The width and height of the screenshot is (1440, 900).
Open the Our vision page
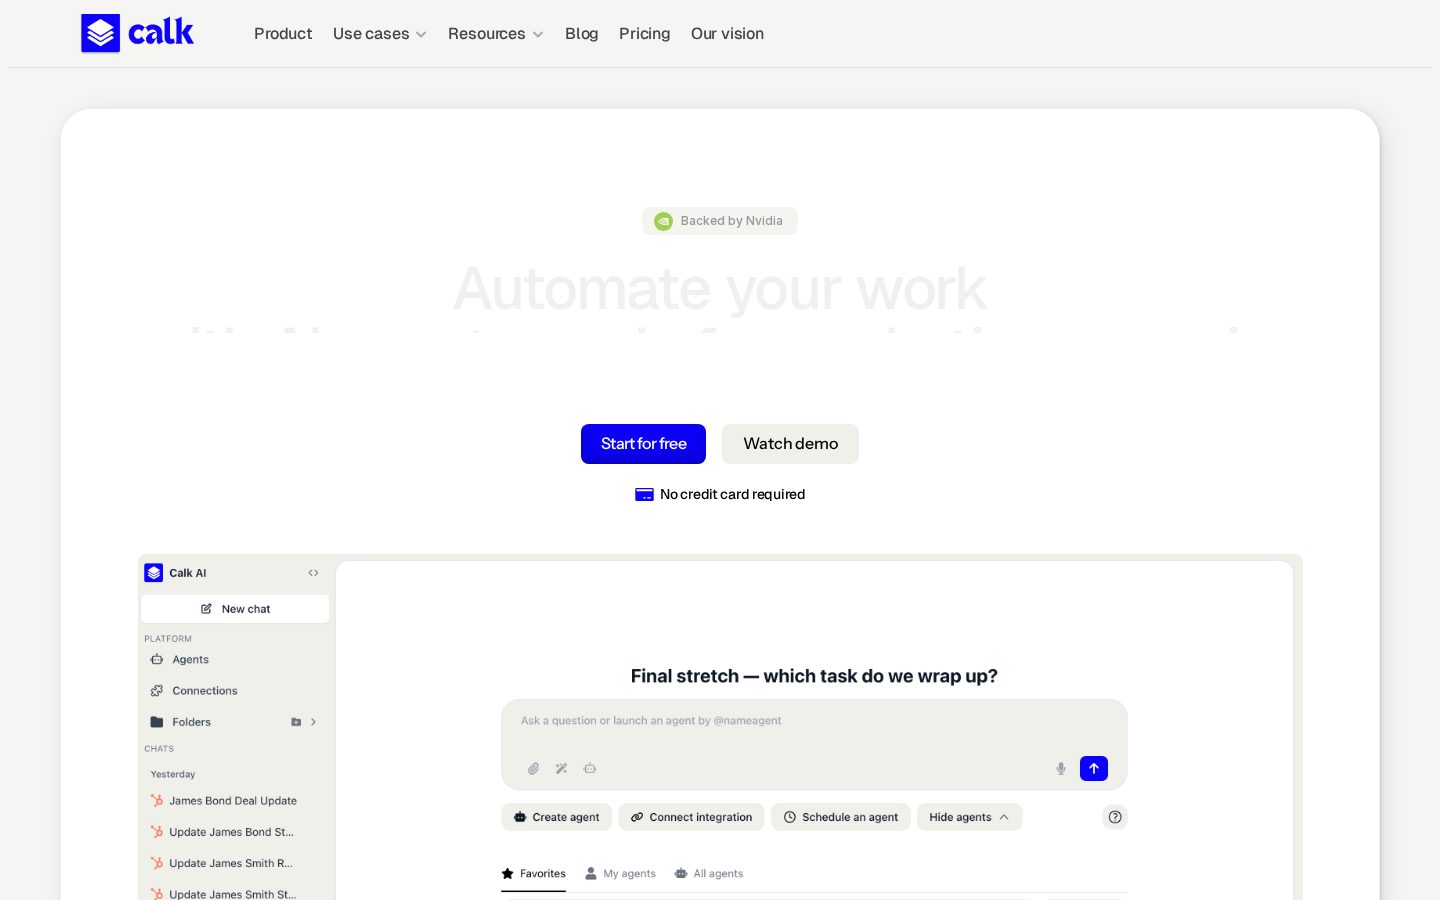(x=727, y=34)
